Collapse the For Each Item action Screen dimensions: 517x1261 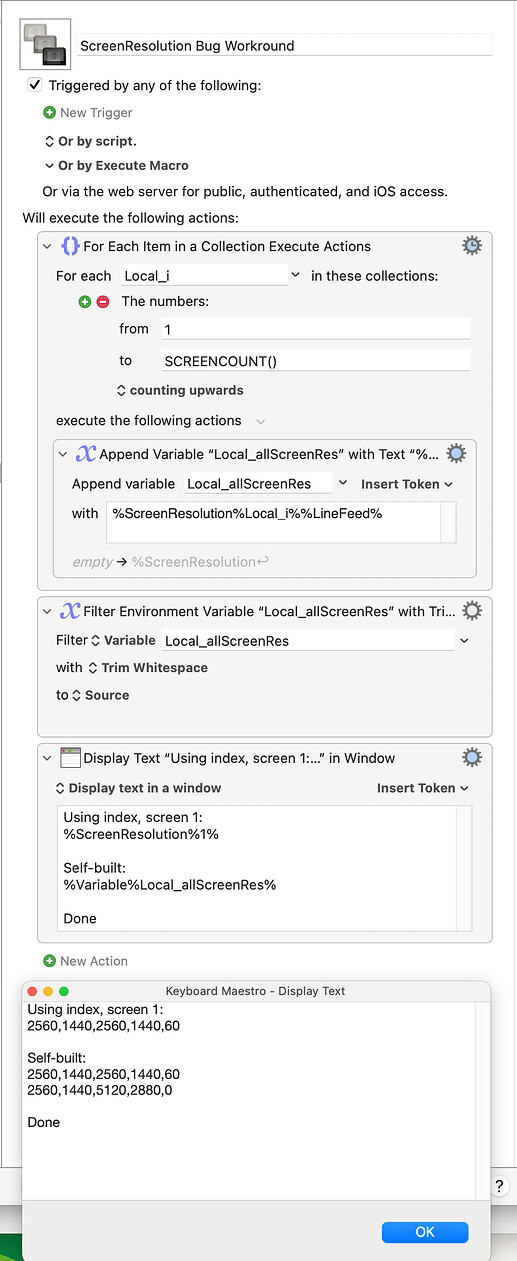click(x=47, y=246)
